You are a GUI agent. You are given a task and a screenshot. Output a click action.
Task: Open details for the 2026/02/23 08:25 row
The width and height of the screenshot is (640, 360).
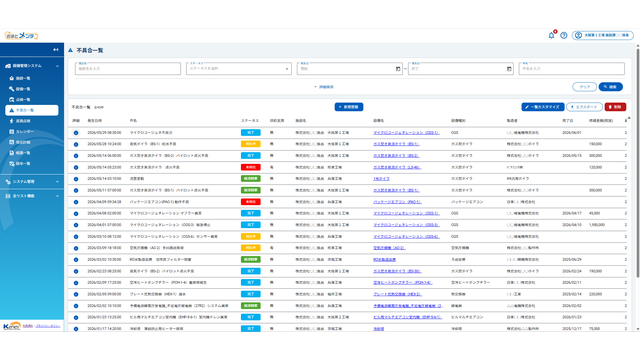tap(76, 271)
